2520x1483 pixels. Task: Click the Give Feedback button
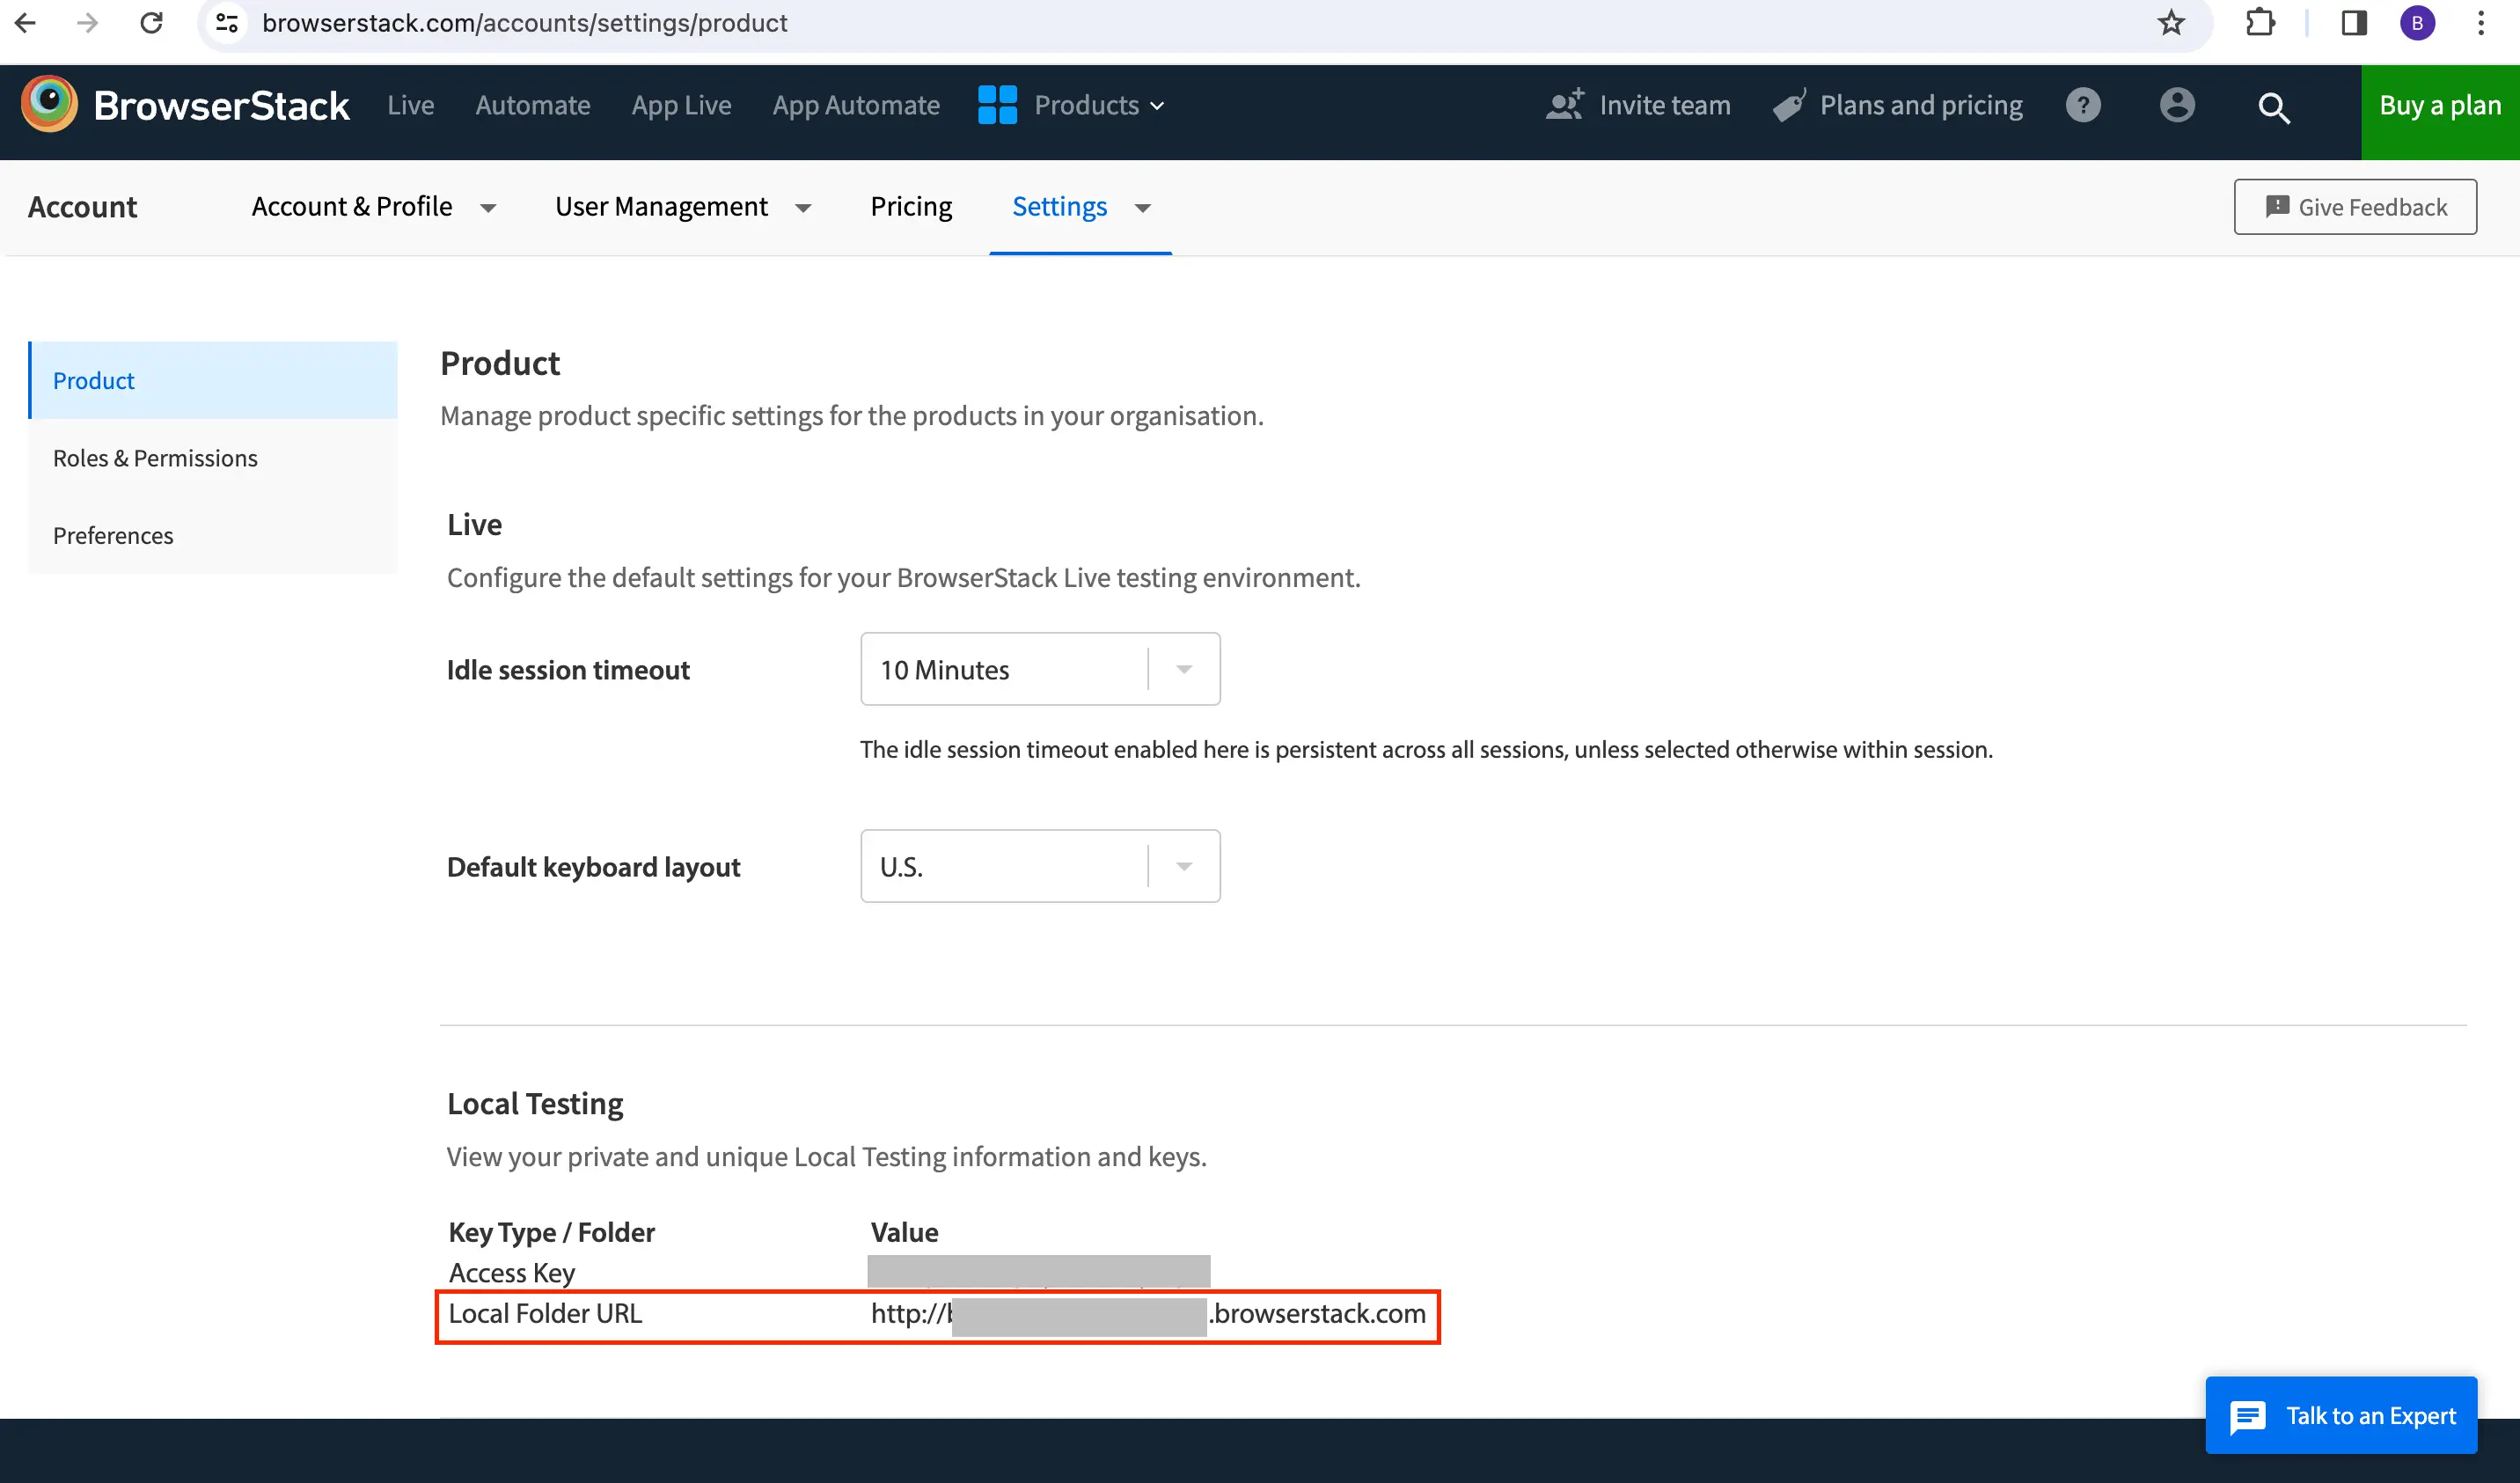point(2355,207)
